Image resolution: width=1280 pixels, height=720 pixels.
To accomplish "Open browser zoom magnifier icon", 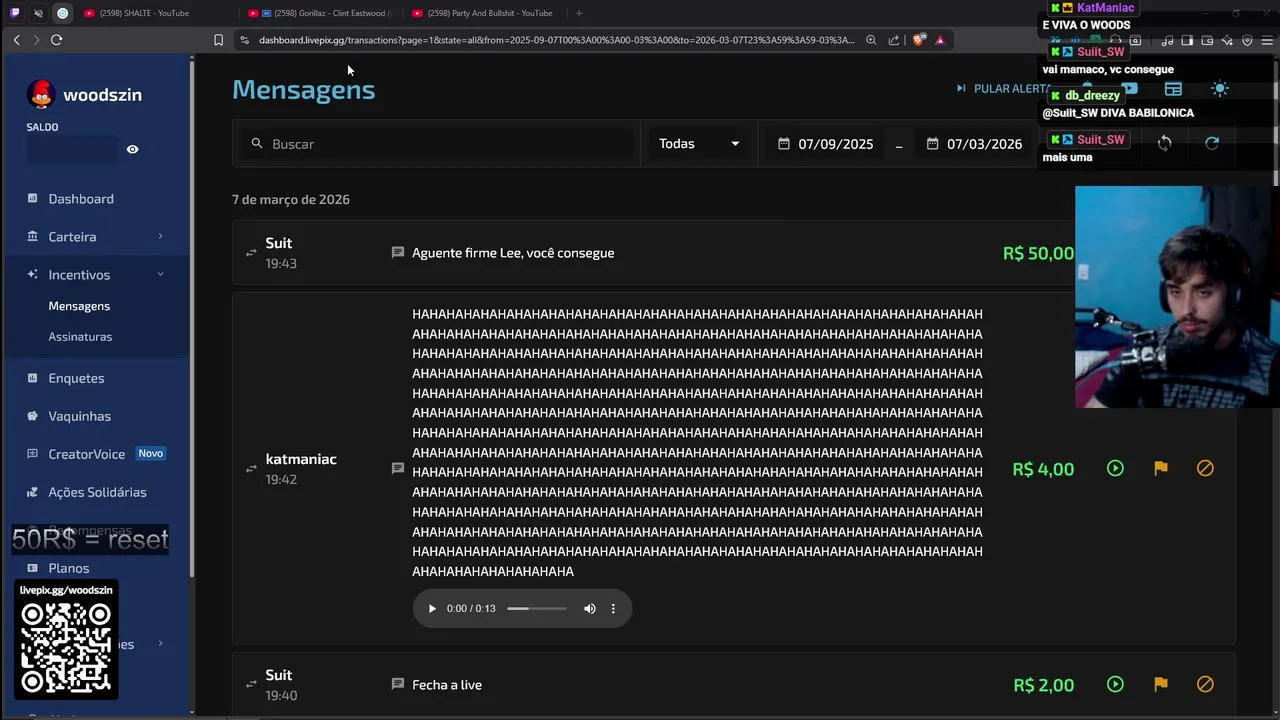I will click(871, 40).
